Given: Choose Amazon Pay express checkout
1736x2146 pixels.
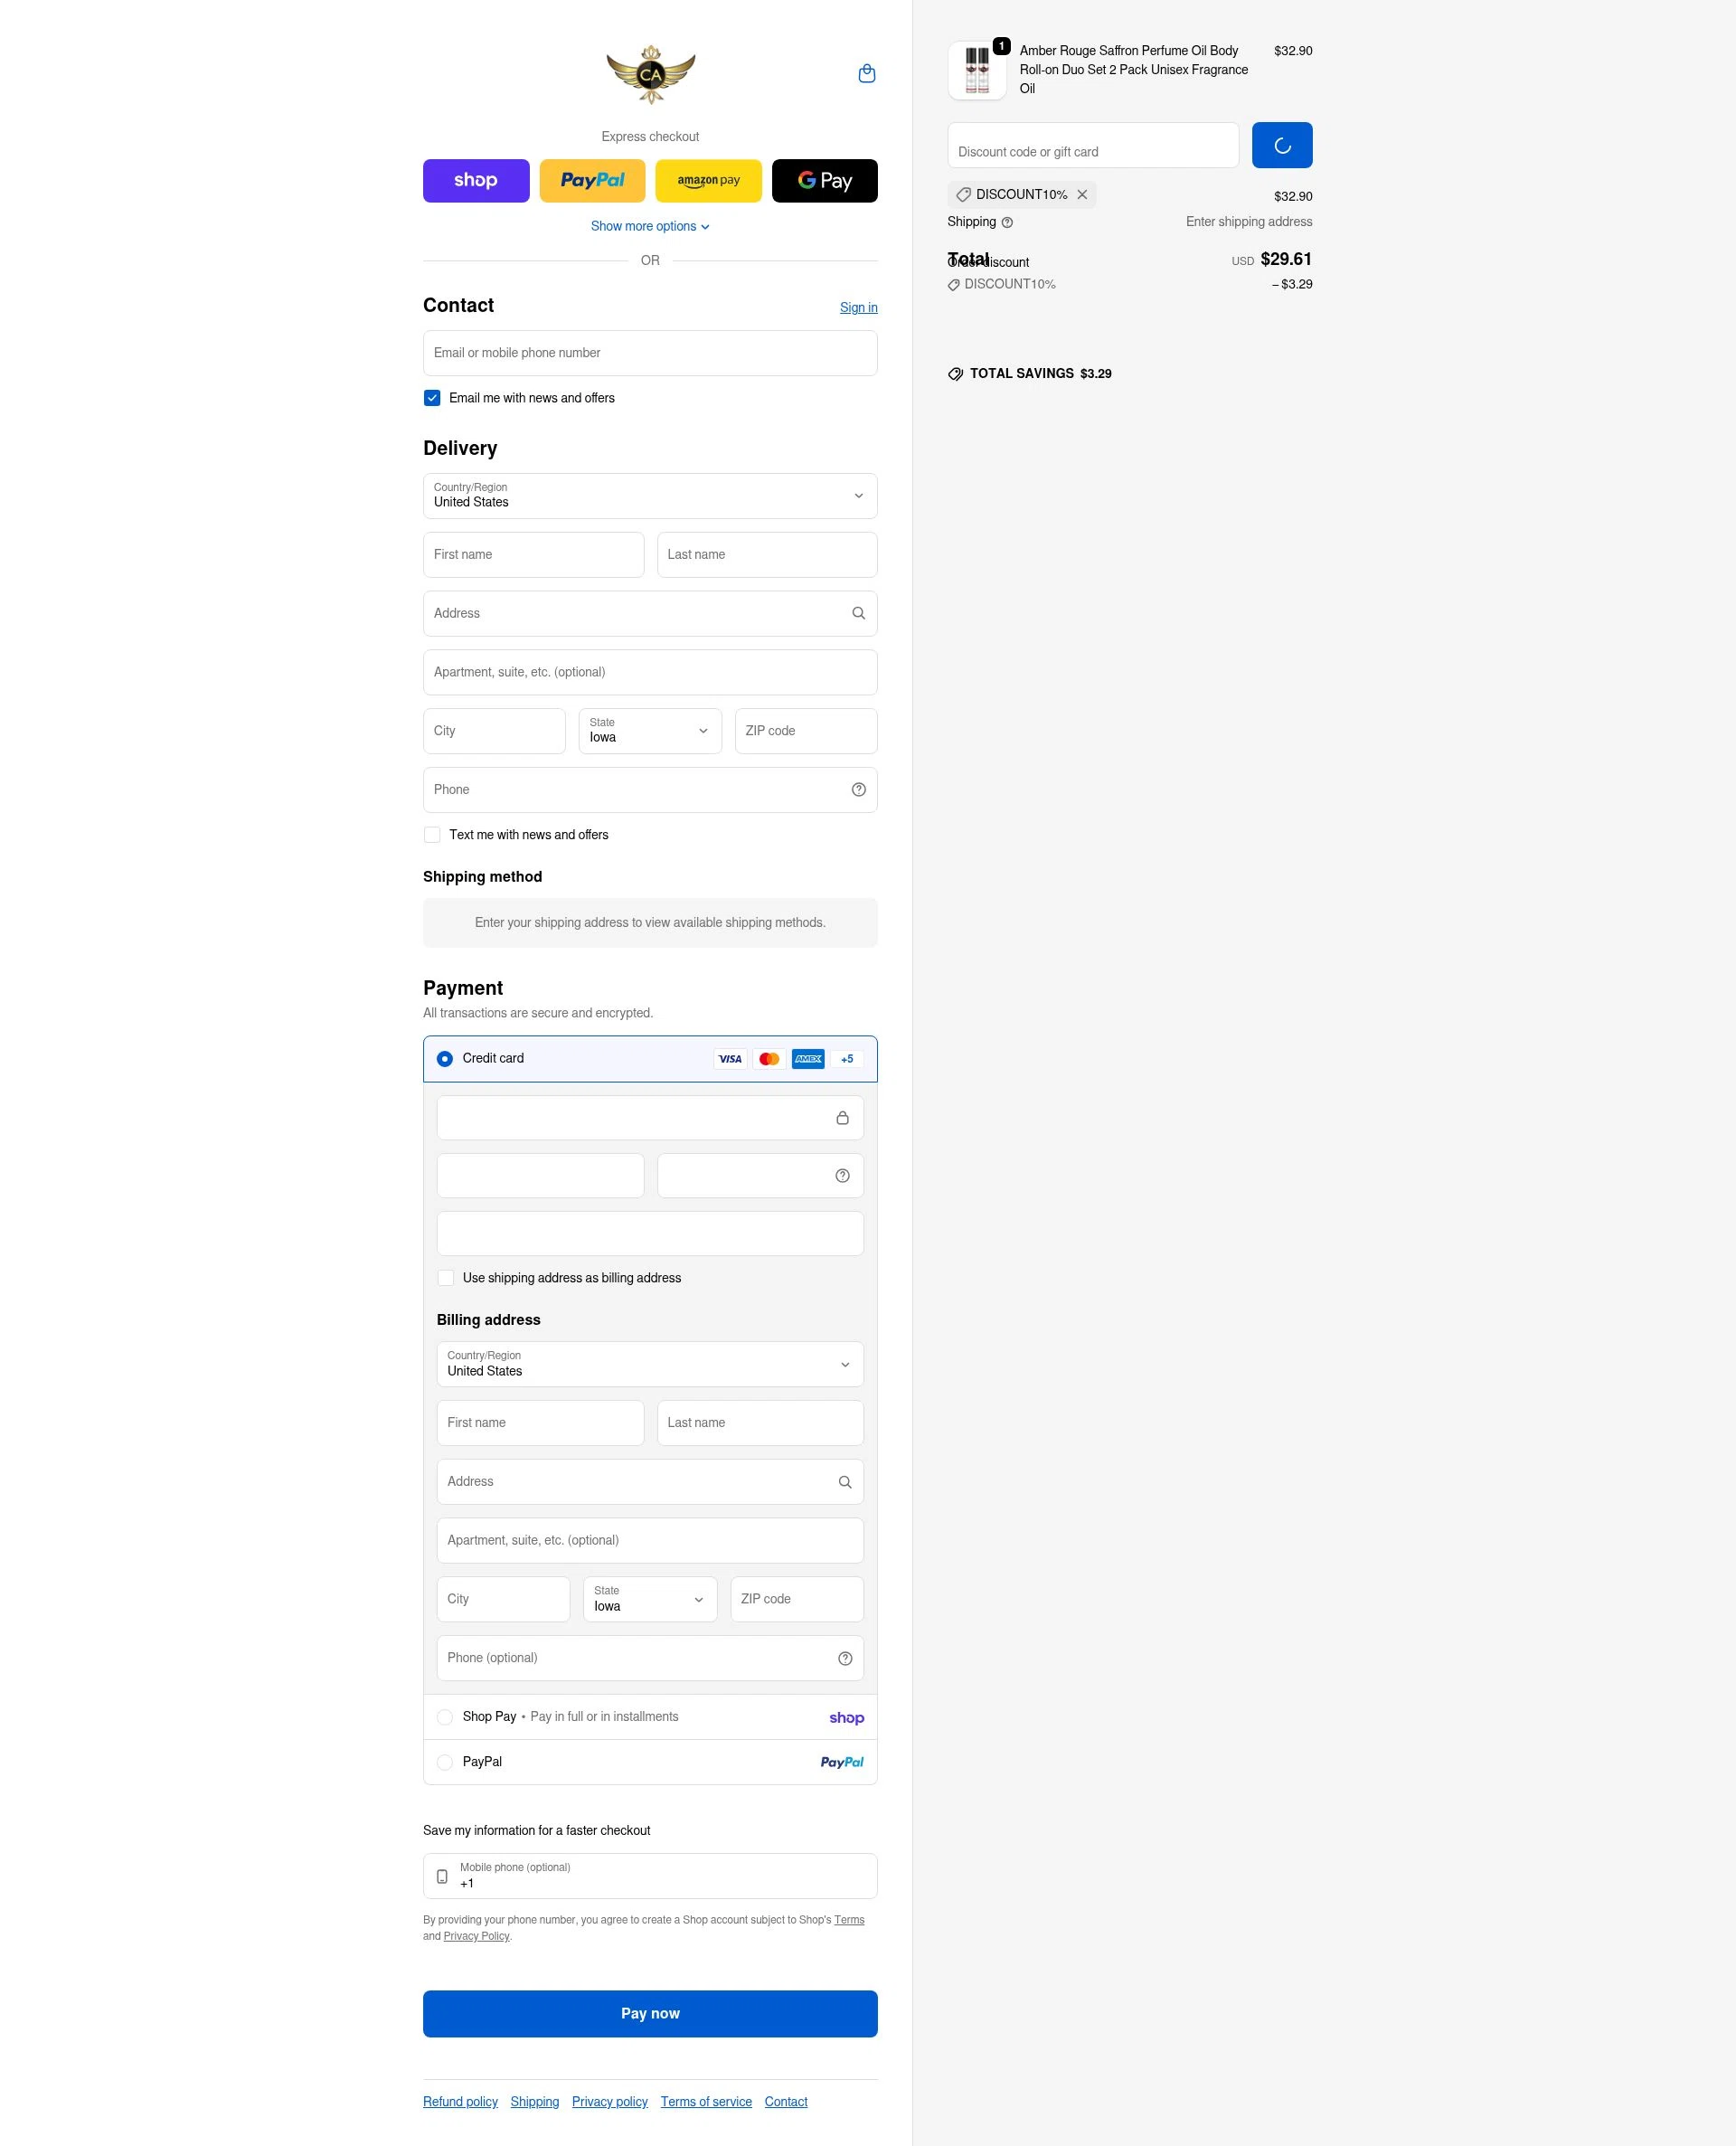Looking at the screenshot, I should [x=708, y=180].
